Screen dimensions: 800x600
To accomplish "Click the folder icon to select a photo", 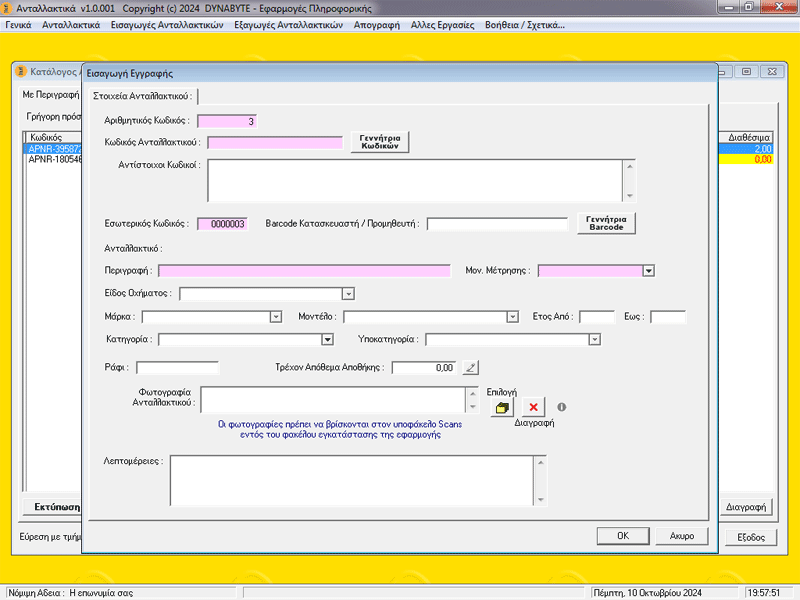I will pos(502,408).
